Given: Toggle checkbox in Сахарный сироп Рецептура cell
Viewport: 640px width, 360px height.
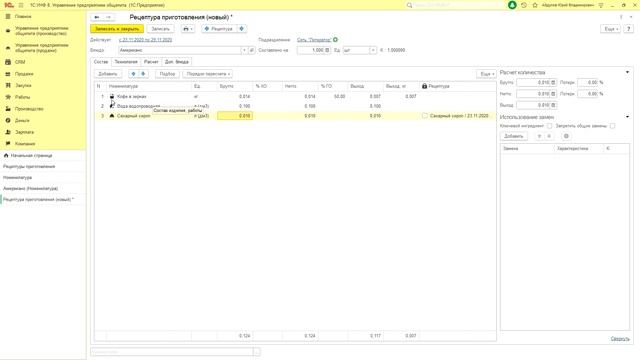Looking at the screenshot, I should point(424,116).
